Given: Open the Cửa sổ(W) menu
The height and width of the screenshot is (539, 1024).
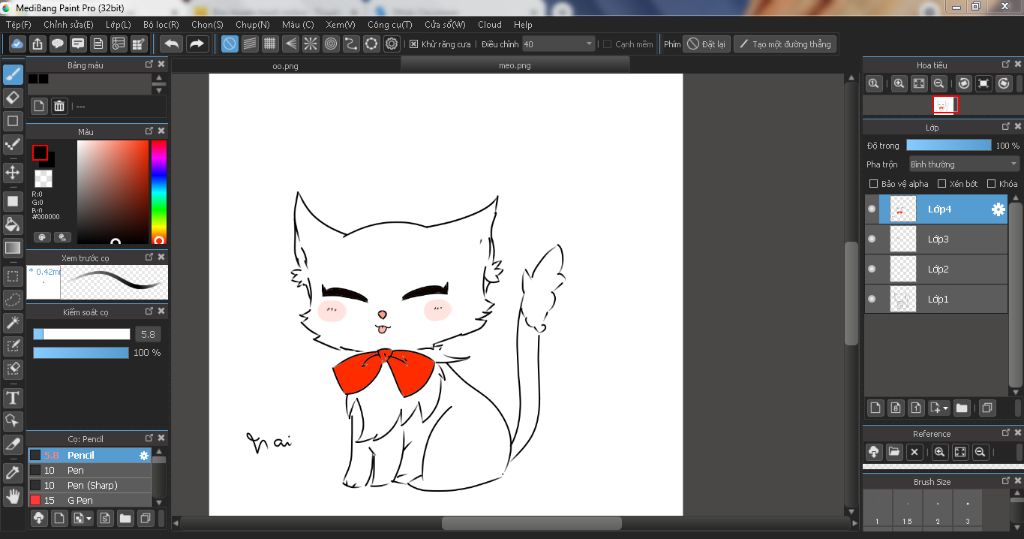Looking at the screenshot, I should [445, 25].
